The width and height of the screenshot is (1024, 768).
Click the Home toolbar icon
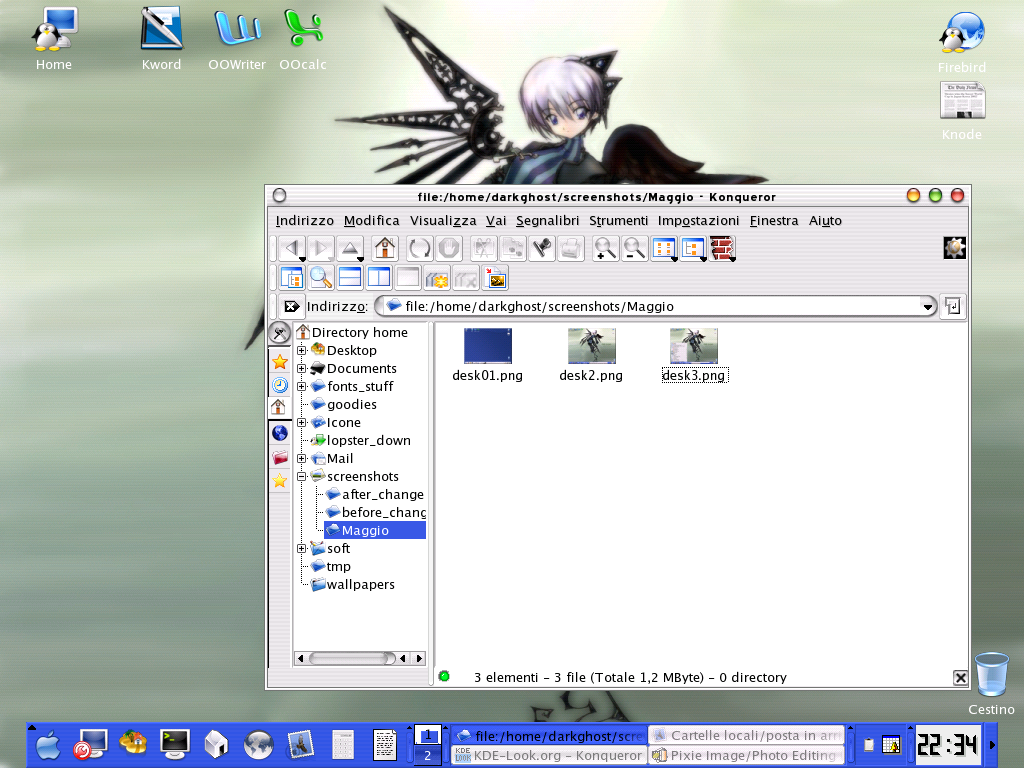[385, 248]
